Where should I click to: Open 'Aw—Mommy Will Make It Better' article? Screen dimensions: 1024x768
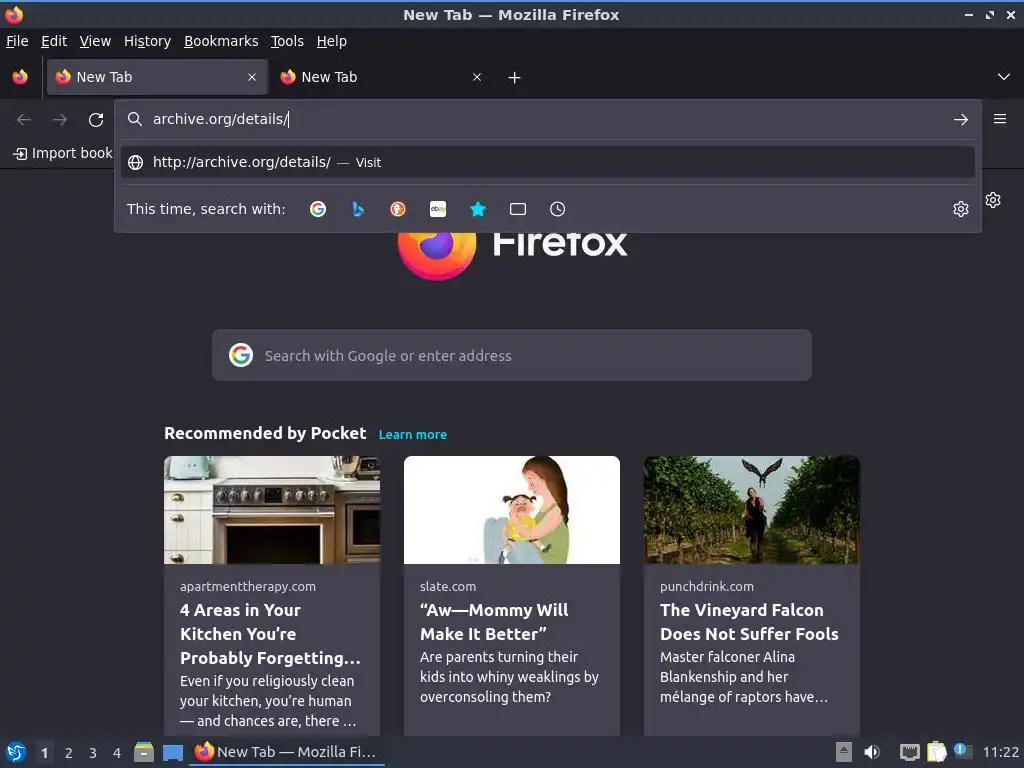pyautogui.click(x=494, y=622)
